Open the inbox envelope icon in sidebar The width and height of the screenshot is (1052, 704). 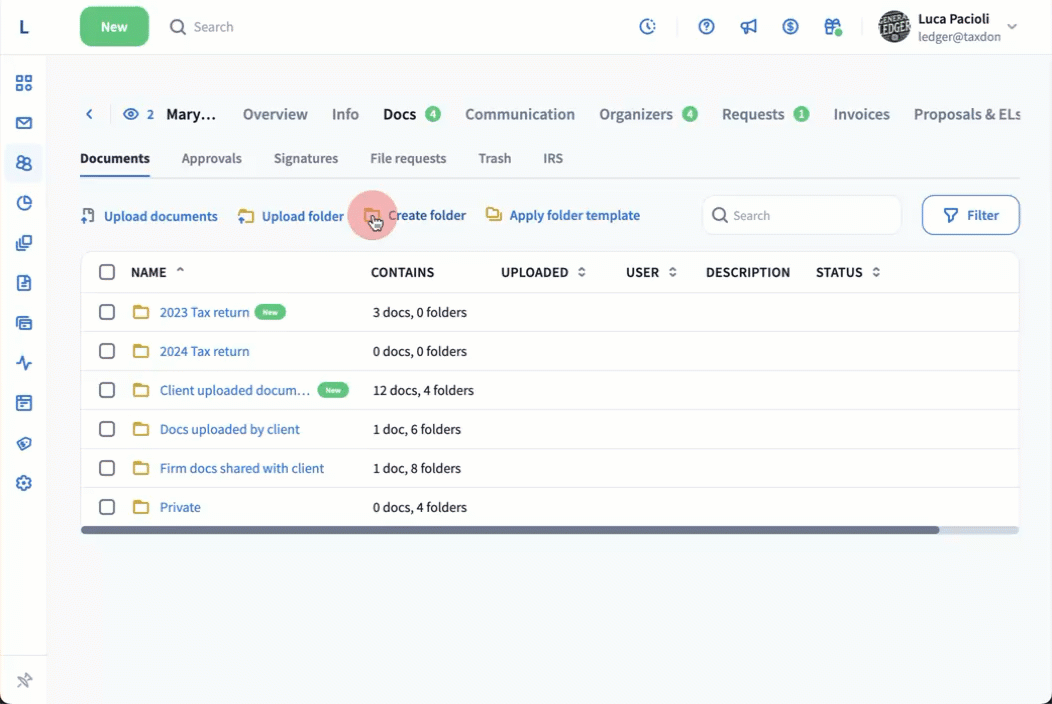pyautogui.click(x=24, y=123)
